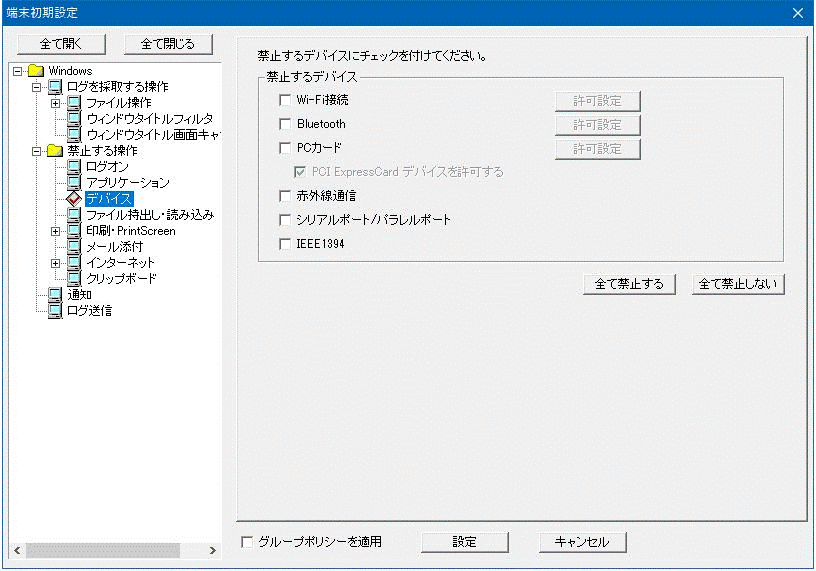Click the icon beside ログ送信
This screenshot has width=816, height=571.
coord(55,311)
